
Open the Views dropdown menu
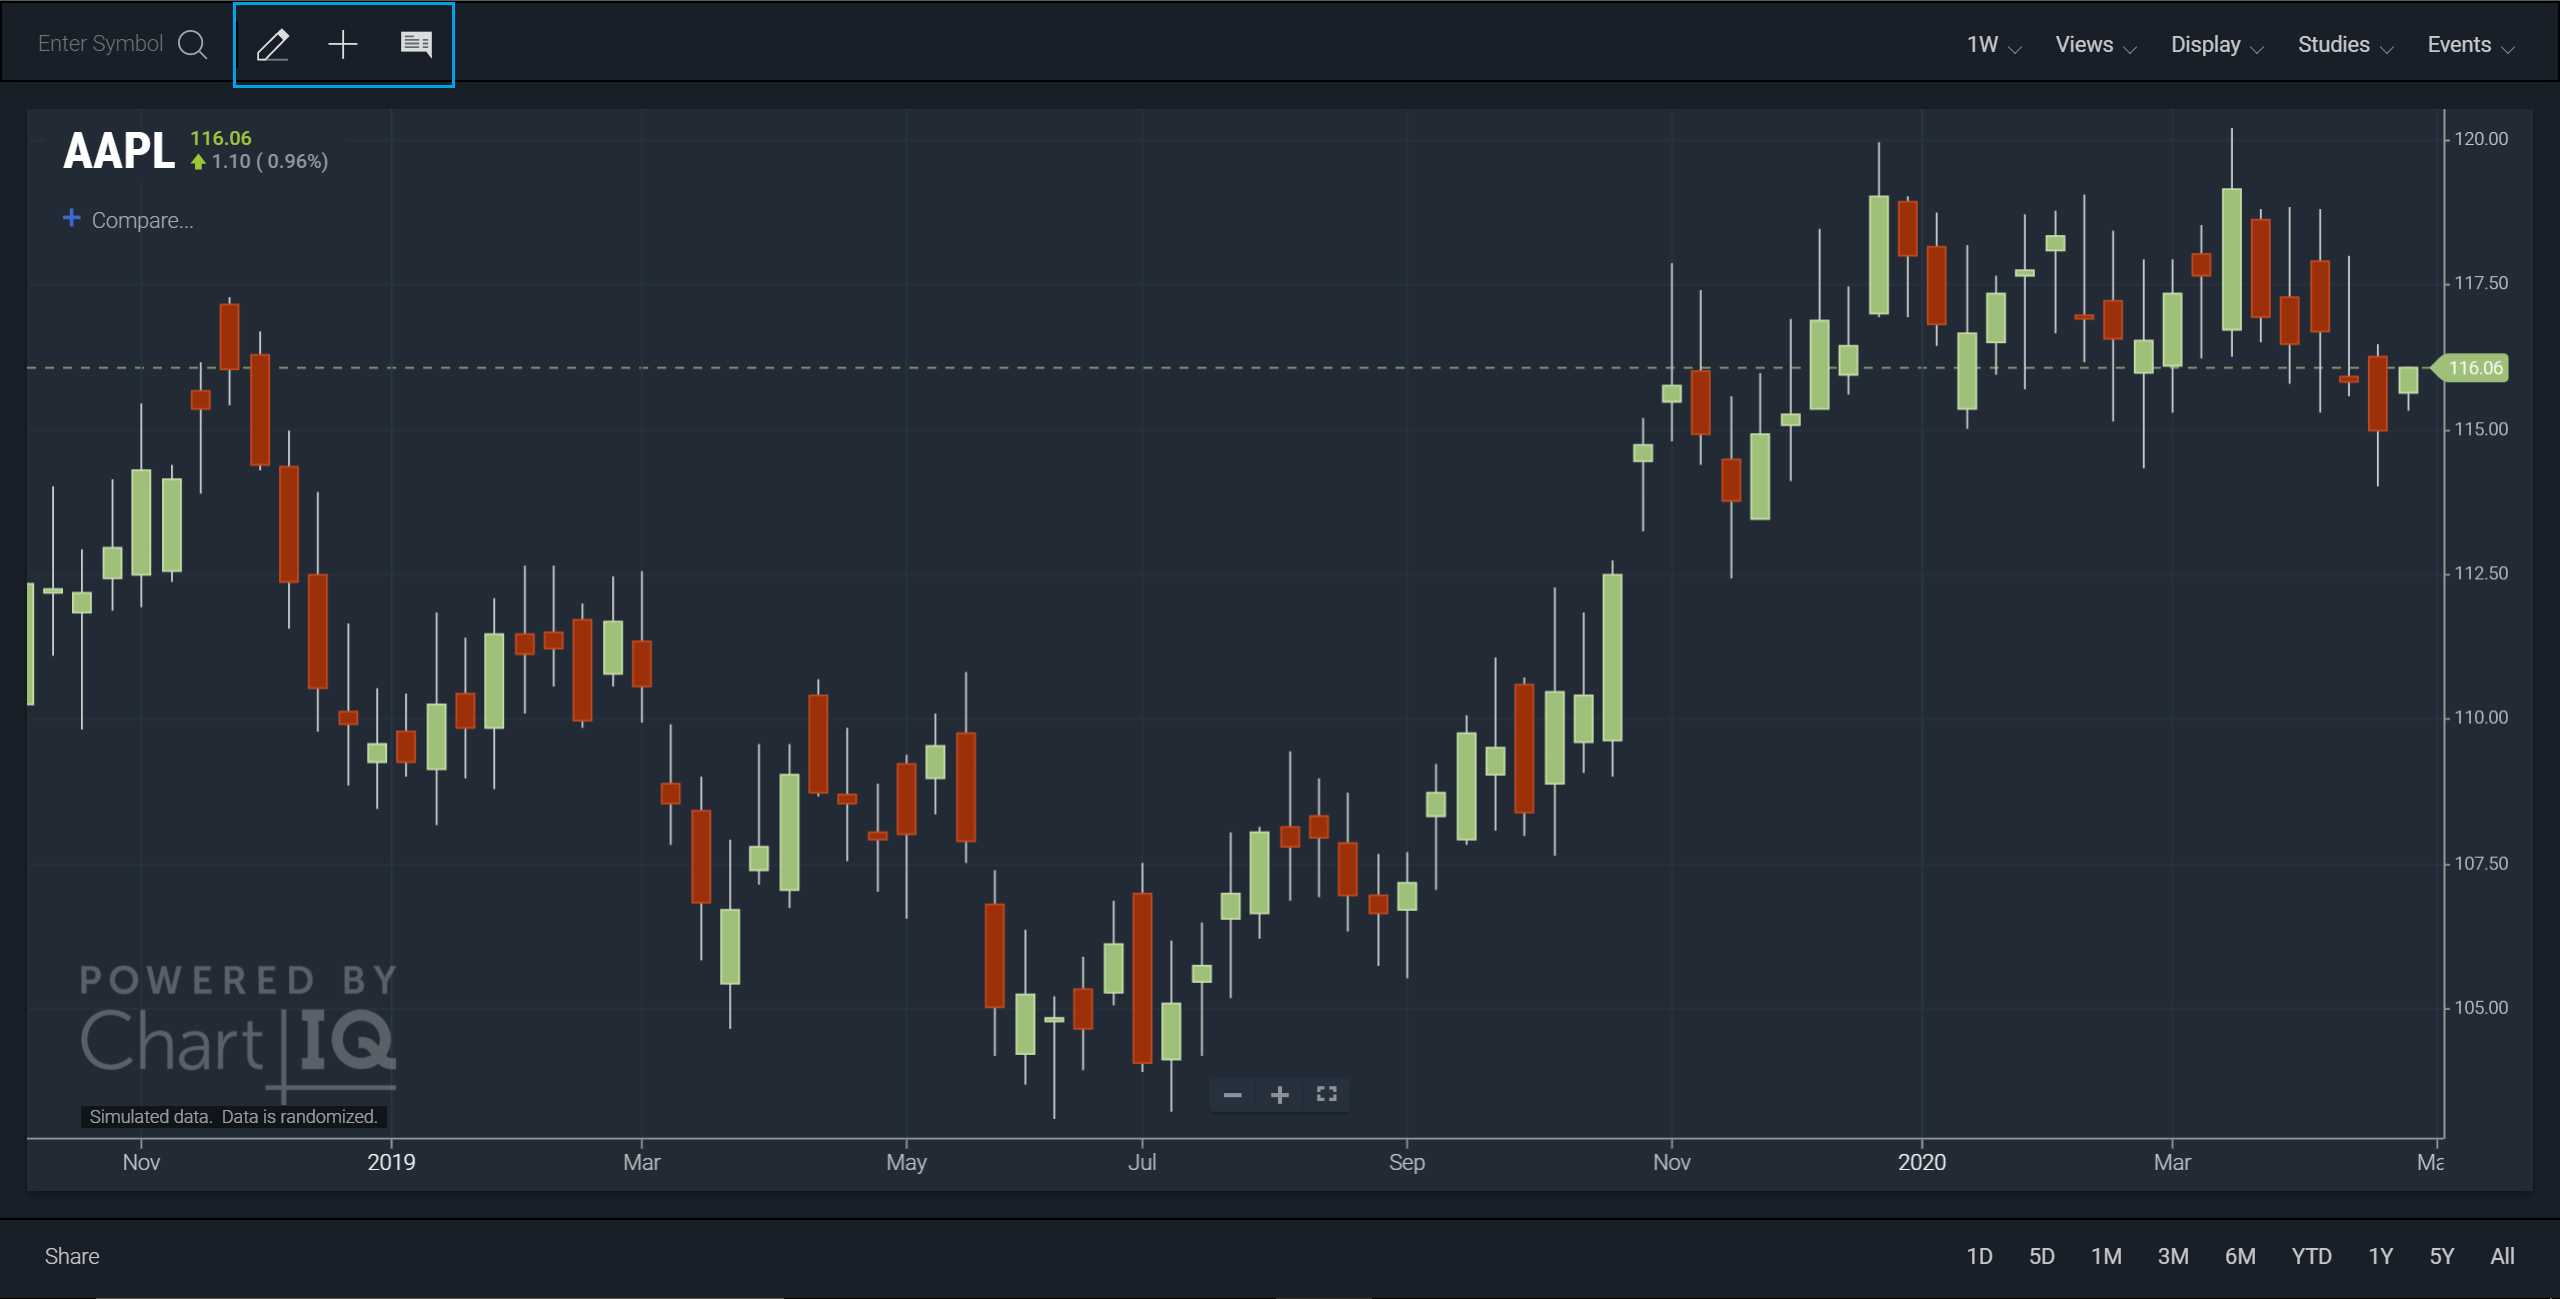pos(2096,45)
